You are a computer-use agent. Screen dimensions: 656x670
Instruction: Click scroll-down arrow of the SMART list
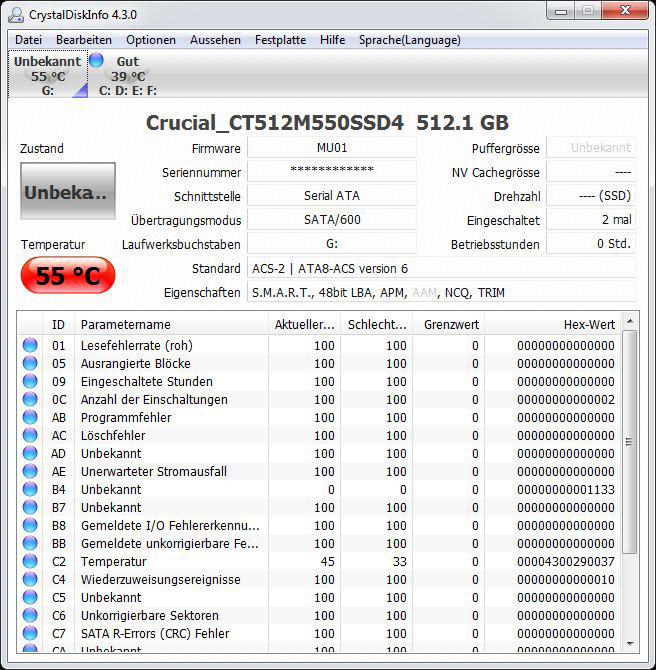coord(630,644)
